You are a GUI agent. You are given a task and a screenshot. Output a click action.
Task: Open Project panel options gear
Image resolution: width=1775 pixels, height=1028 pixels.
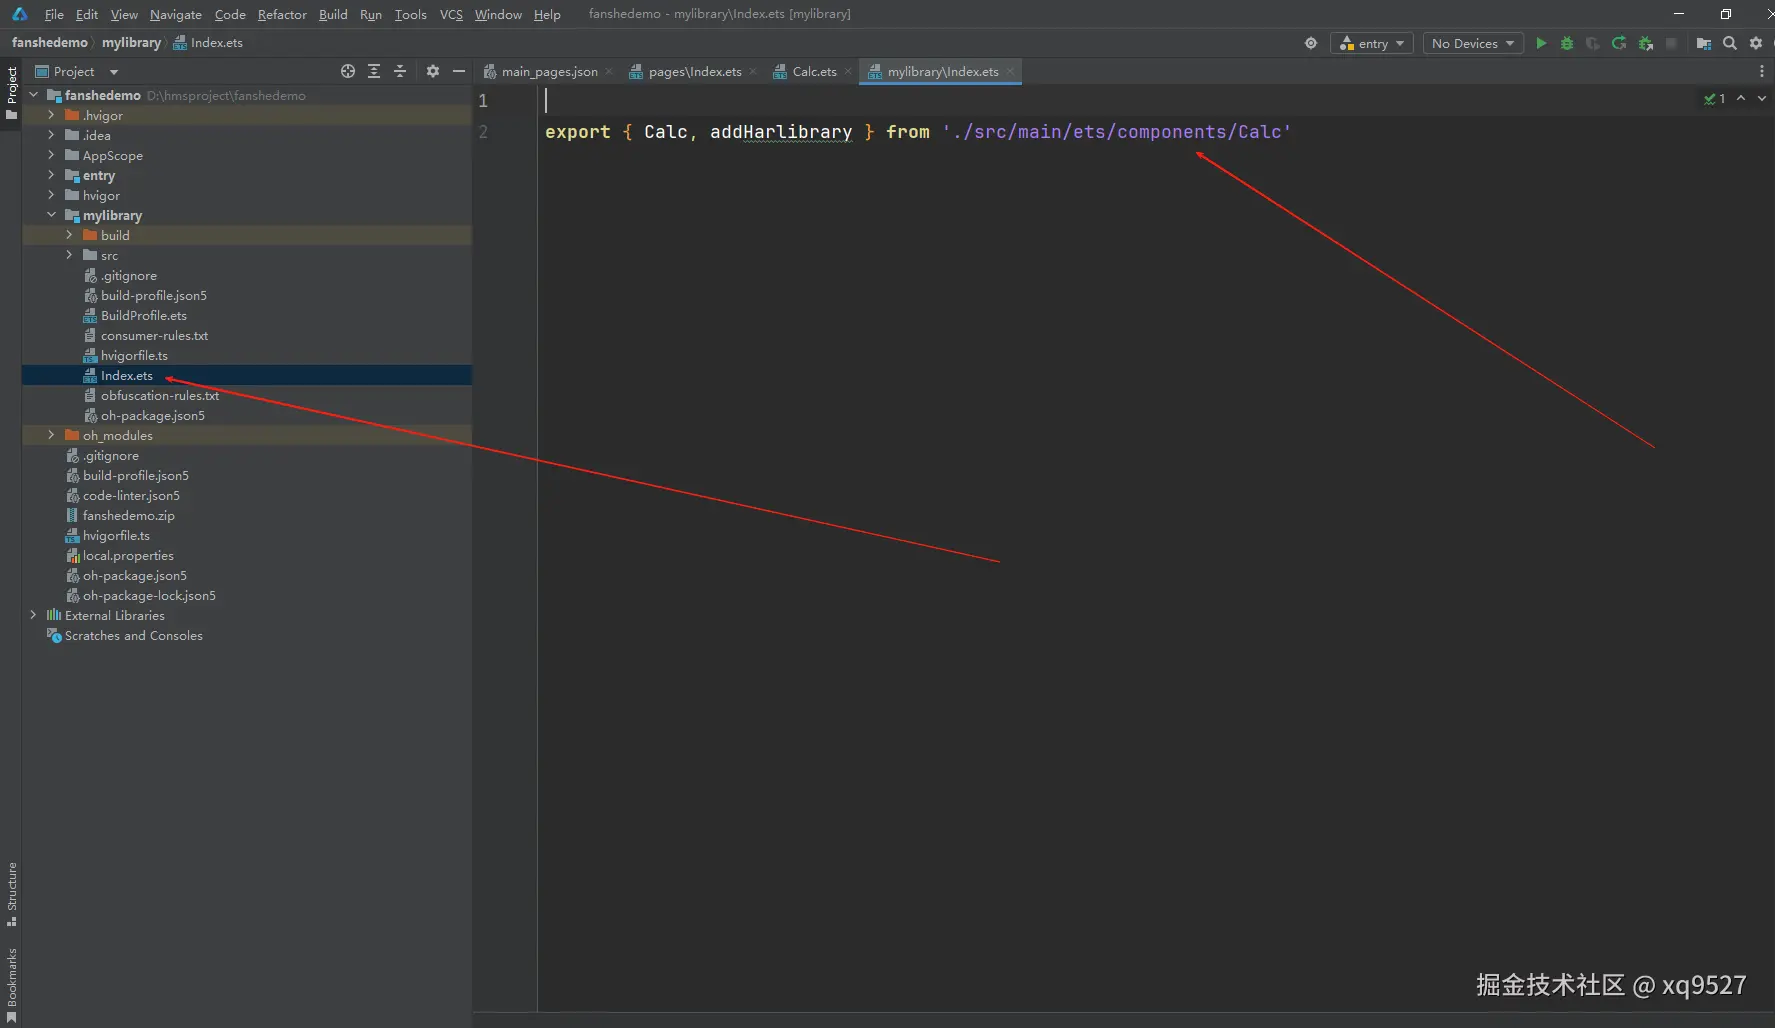[433, 71]
